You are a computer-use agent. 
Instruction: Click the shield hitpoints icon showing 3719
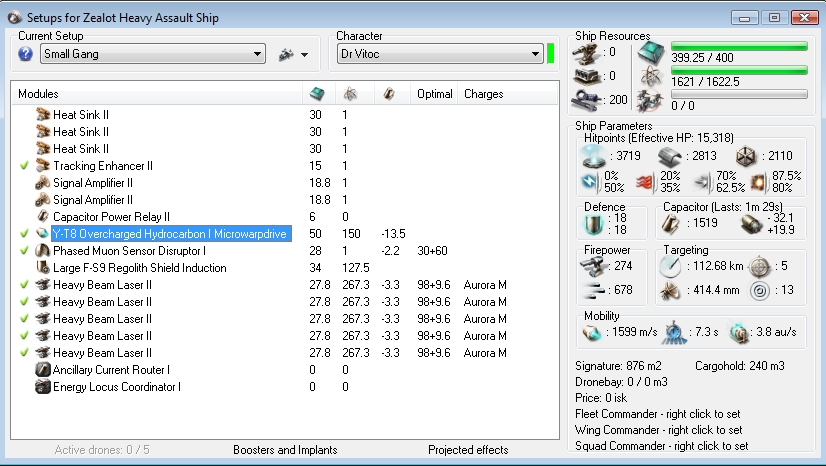pos(594,156)
